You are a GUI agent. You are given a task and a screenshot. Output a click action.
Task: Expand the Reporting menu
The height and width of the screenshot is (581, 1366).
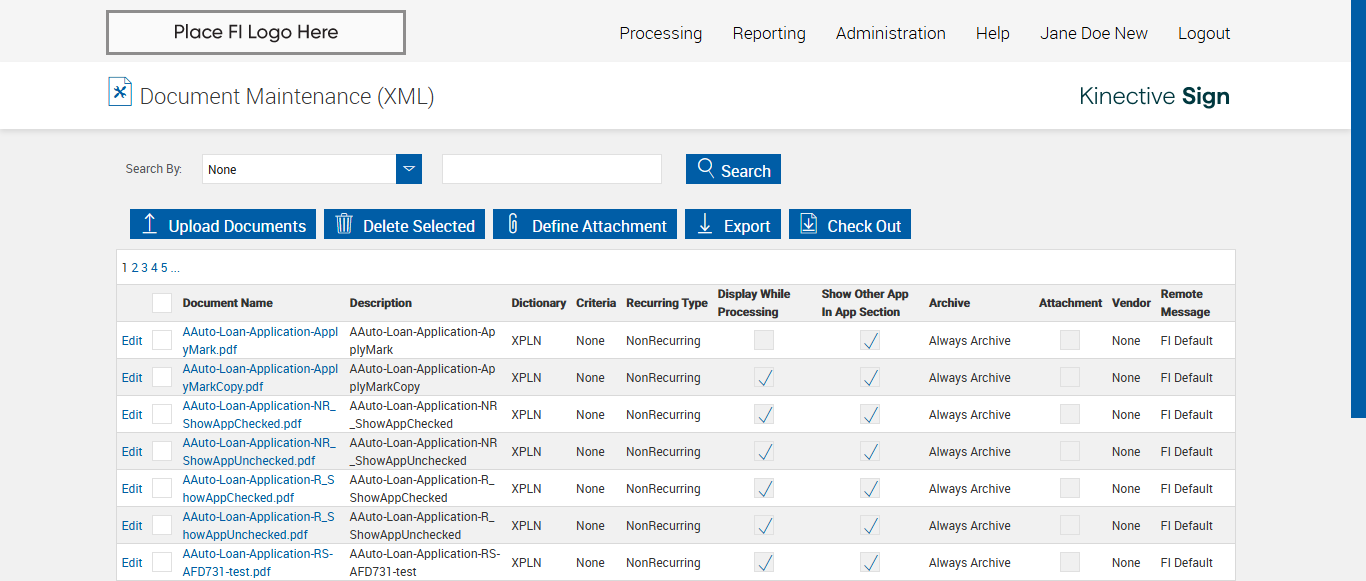tap(769, 33)
